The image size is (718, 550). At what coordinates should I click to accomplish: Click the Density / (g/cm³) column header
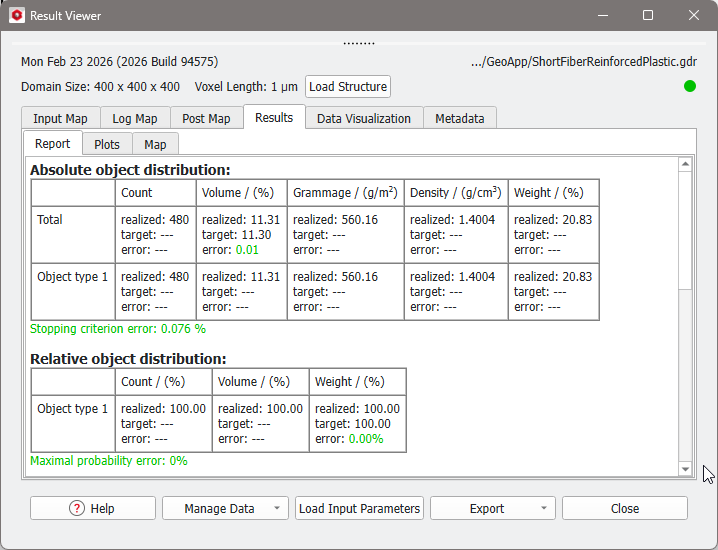coord(456,193)
